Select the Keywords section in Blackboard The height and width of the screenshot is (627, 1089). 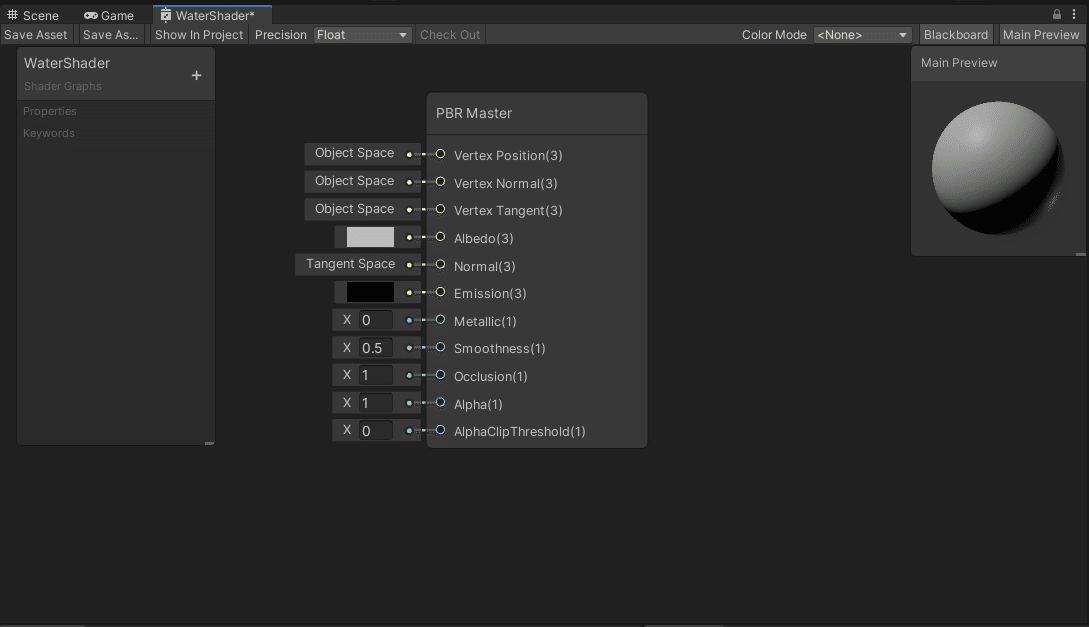(x=49, y=133)
